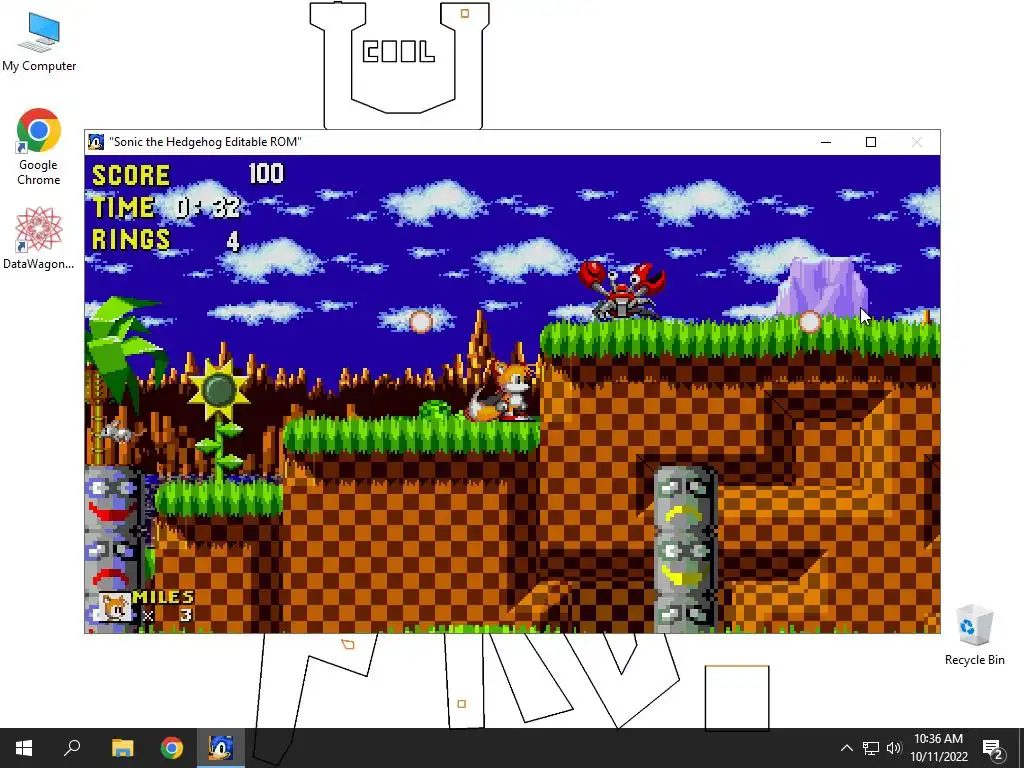Click the rings count 4
Viewport: 1024px width, 768px height.
click(233, 241)
